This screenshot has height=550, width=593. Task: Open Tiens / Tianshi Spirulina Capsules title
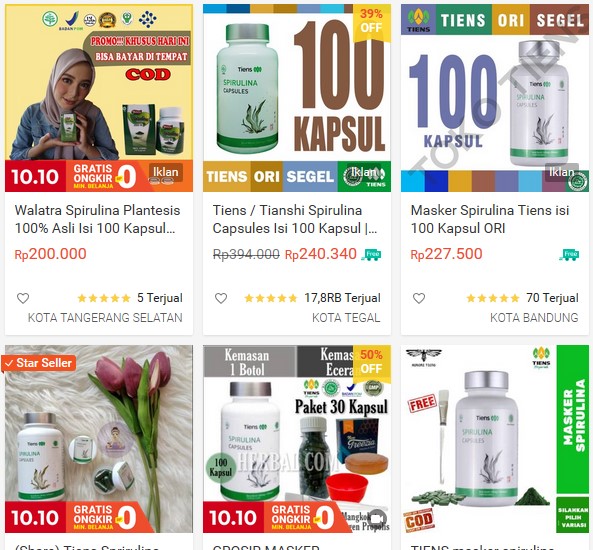coord(295,219)
